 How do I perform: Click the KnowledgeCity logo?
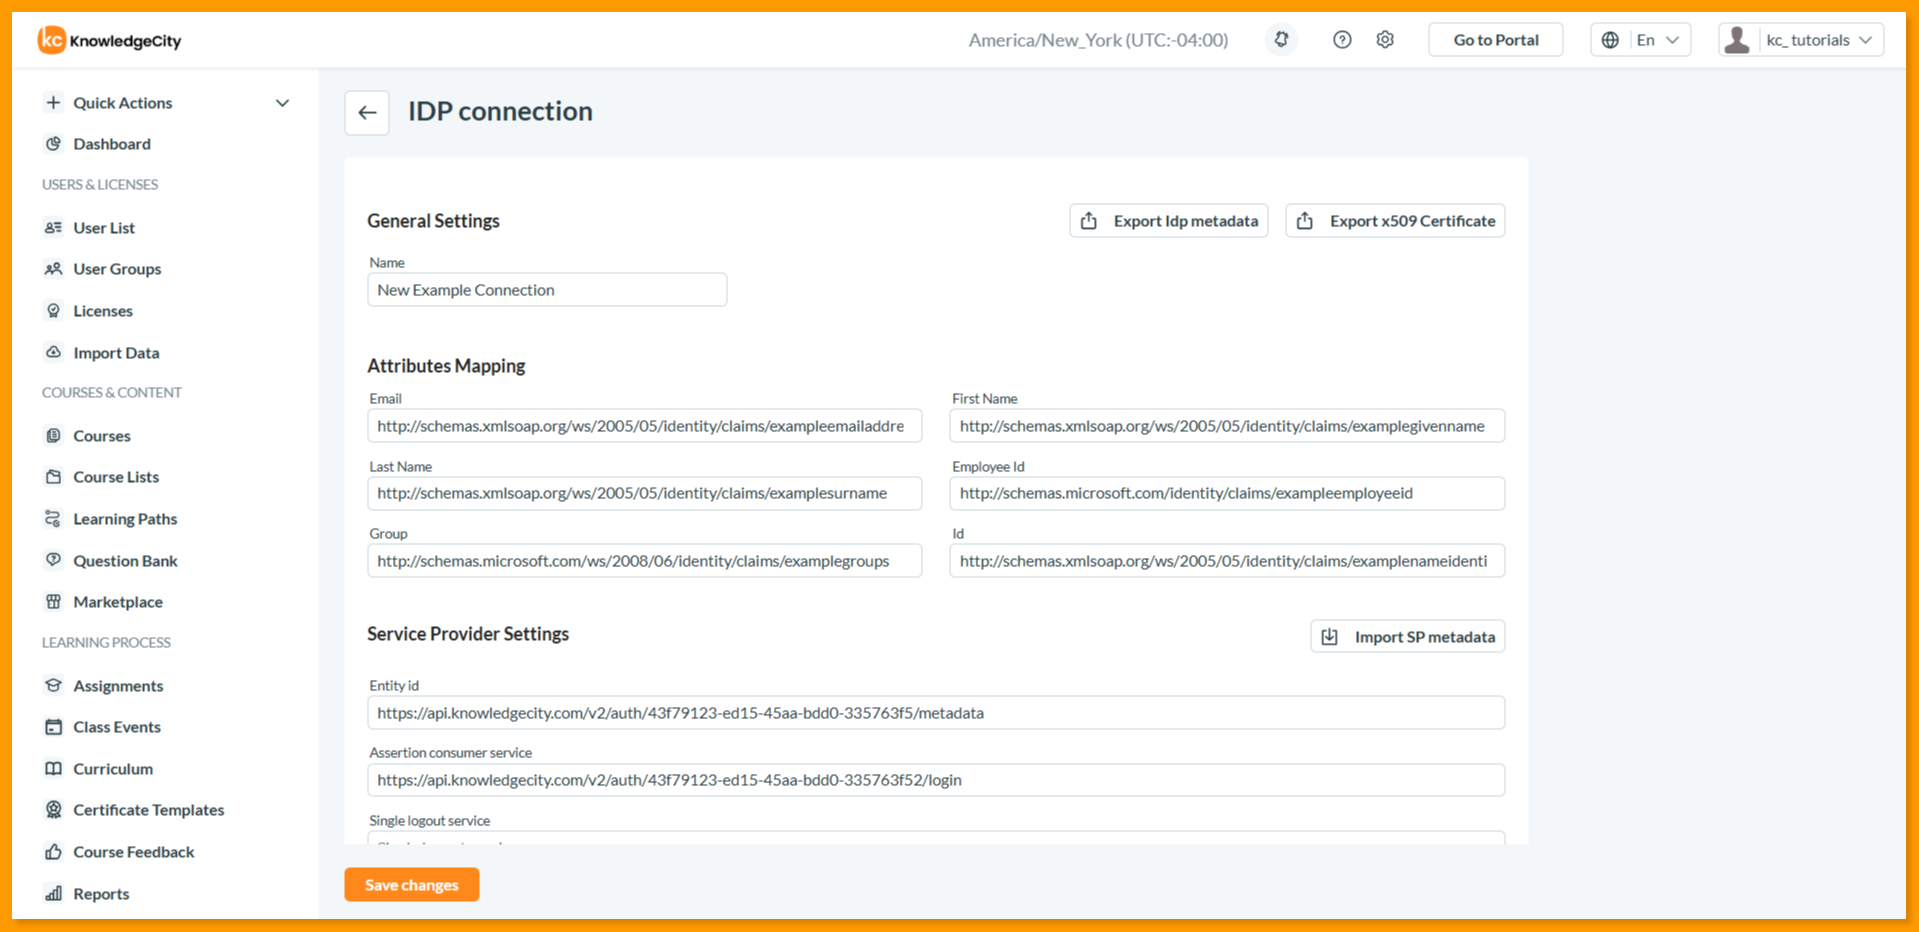[x=110, y=40]
